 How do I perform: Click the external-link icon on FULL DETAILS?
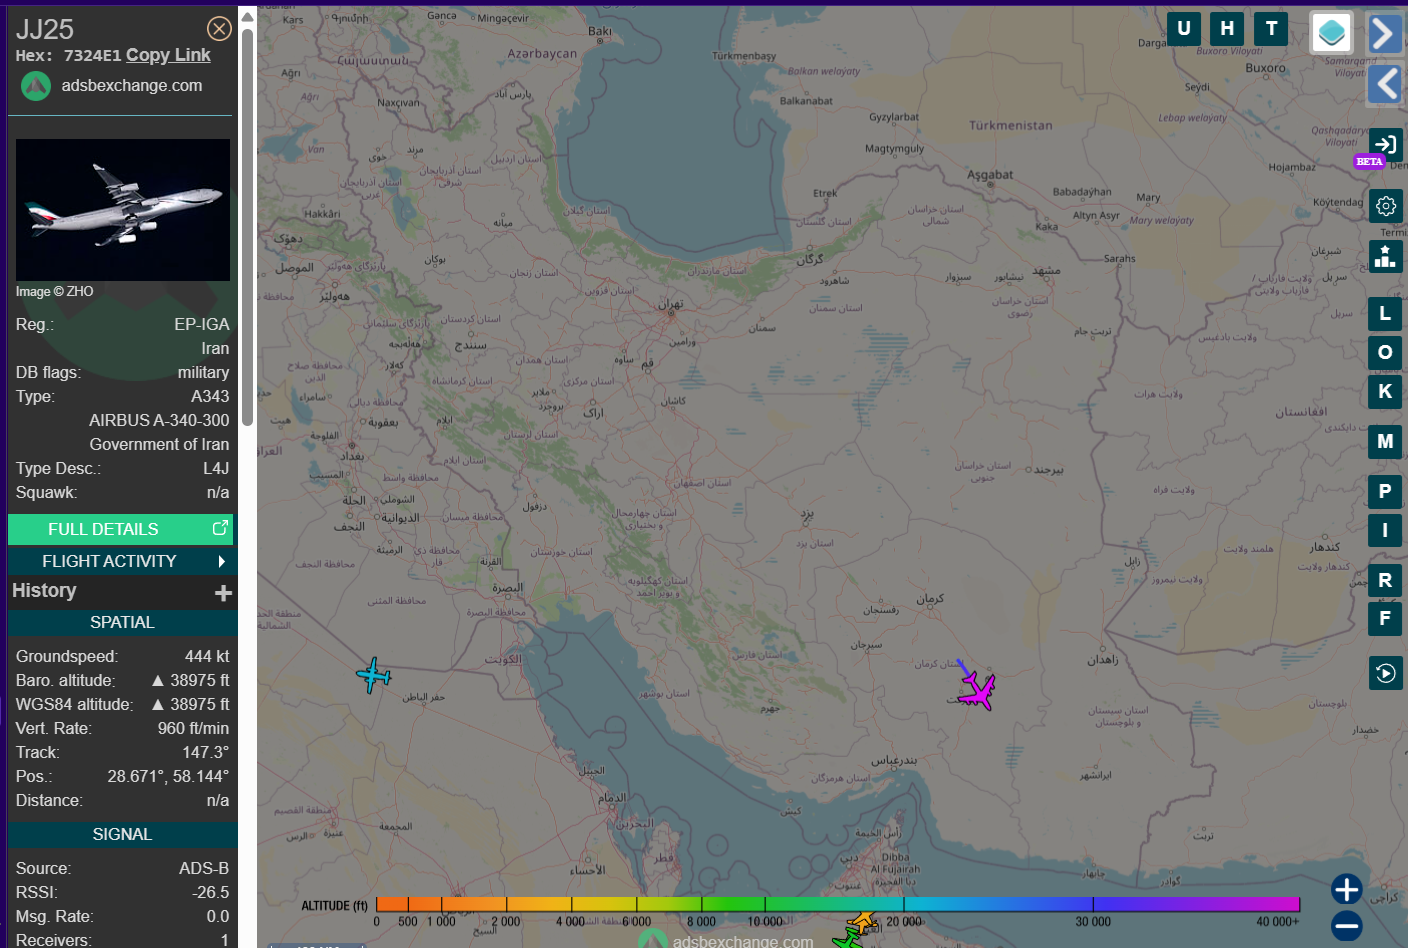point(220,528)
